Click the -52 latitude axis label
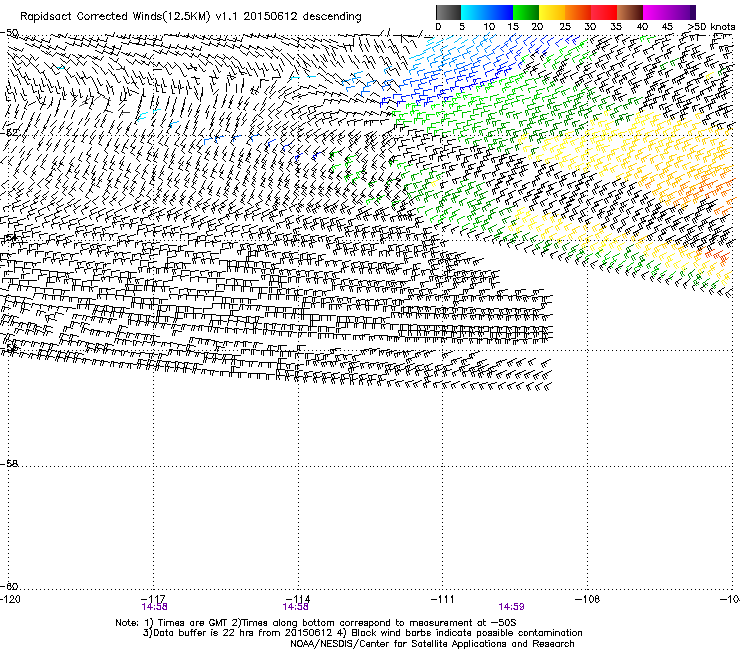This screenshot has width=740, height=650. click(x=9, y=133)
